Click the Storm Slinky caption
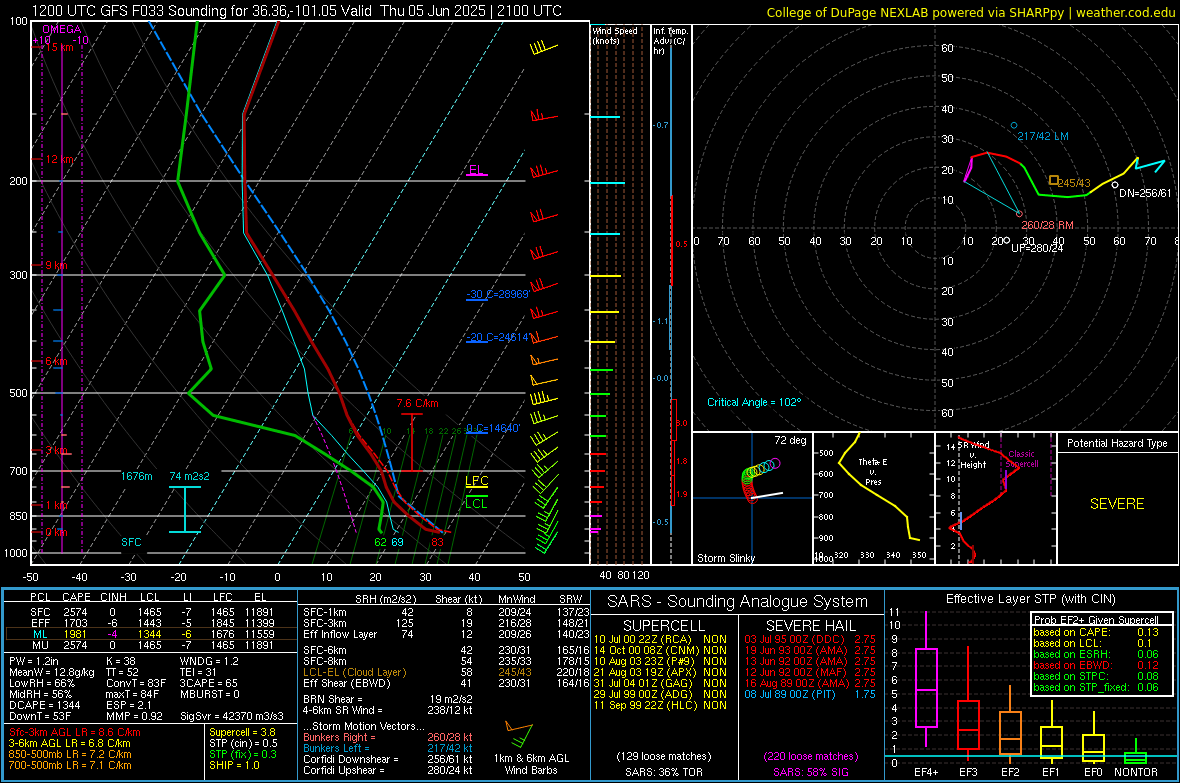Image resolution: width=1180 pixels, height=783 pixels. [x=725, y=558]
